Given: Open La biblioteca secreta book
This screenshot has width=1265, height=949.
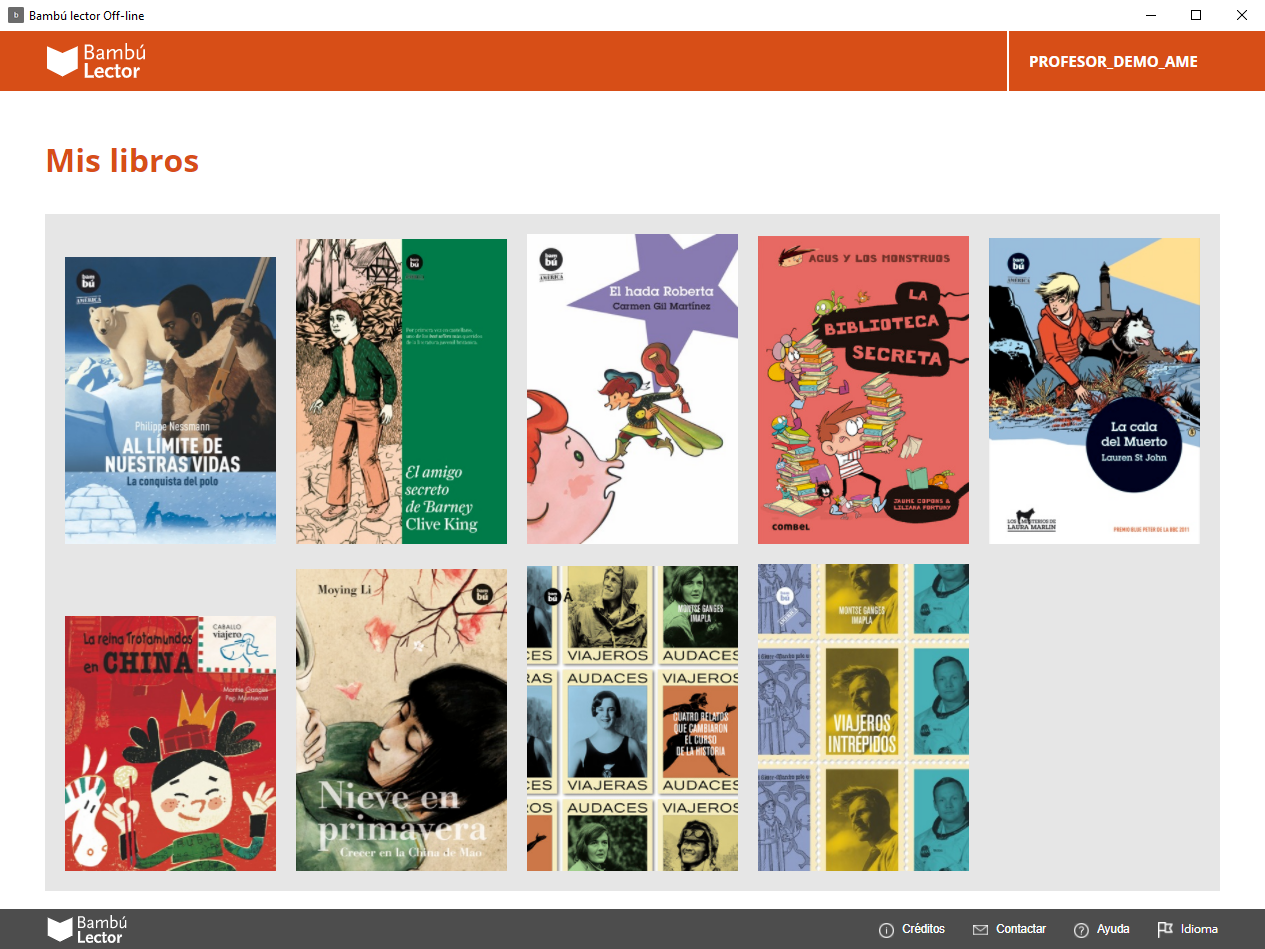Looking at the screenshot, I should 863,390.
